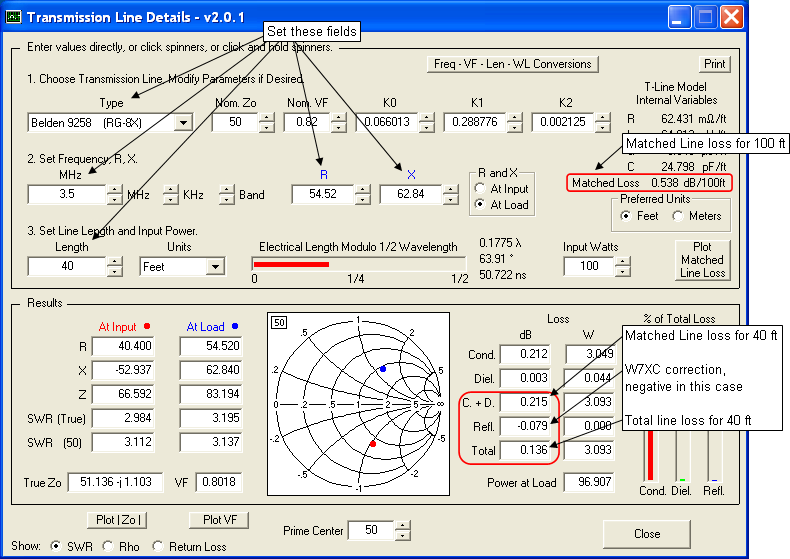Viewport: 790px width, 559px height.
Task: Click the electrical length red progress bar
Action: (291, 264)
